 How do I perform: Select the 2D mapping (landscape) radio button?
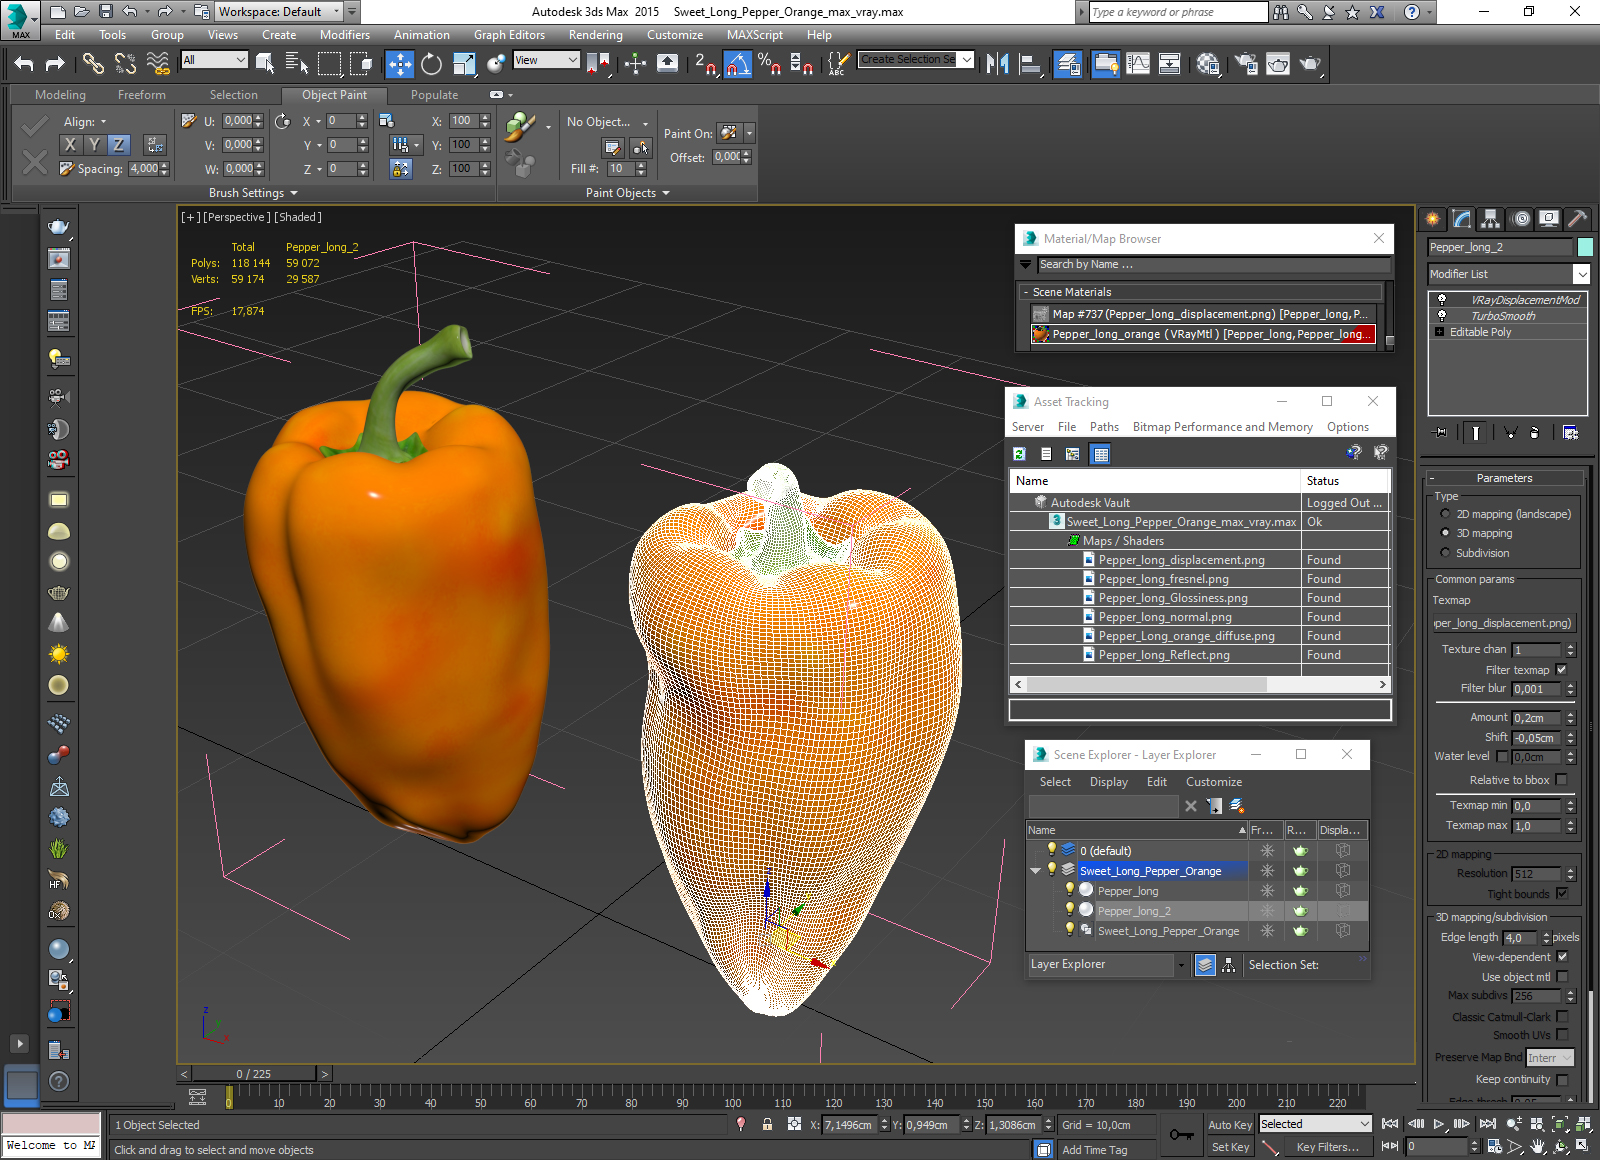[1445, 514]
